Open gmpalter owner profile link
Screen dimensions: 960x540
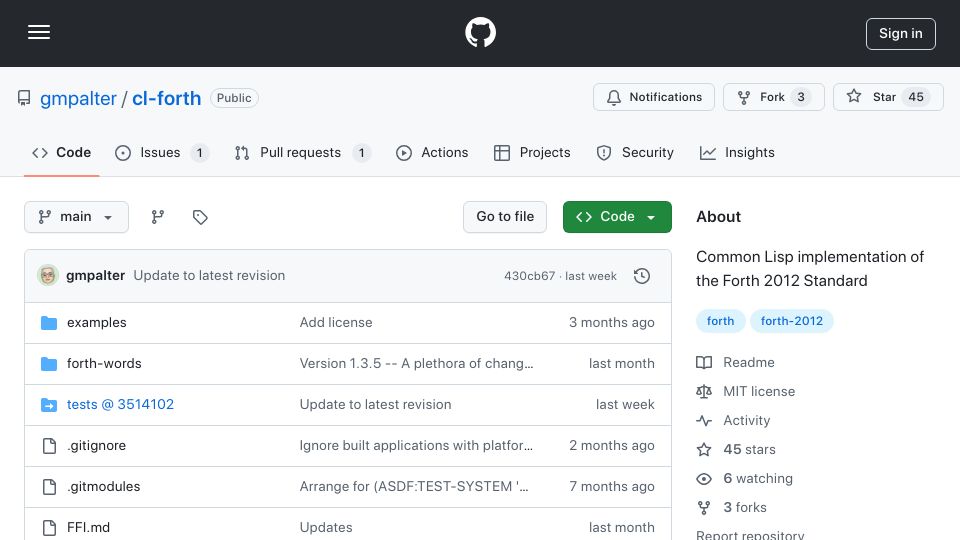[78, 98]
